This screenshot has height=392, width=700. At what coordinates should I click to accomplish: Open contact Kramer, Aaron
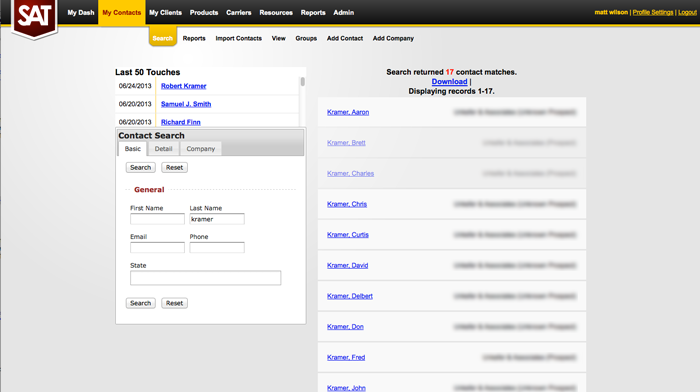348,112
